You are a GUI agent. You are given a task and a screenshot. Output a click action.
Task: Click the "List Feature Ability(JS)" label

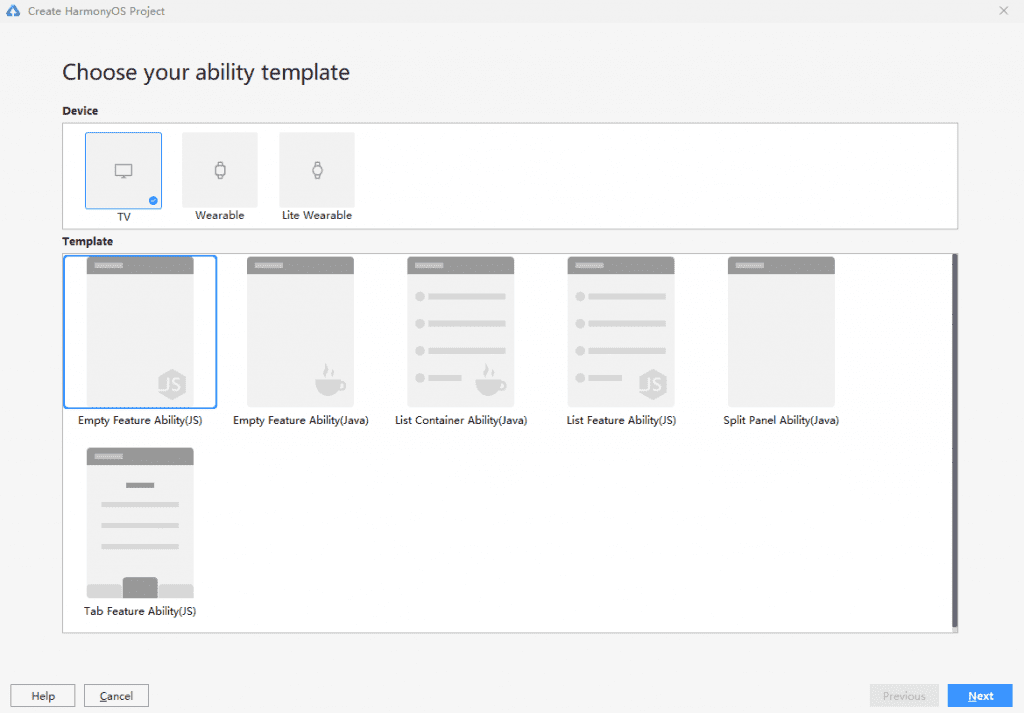tap(621, 420)
